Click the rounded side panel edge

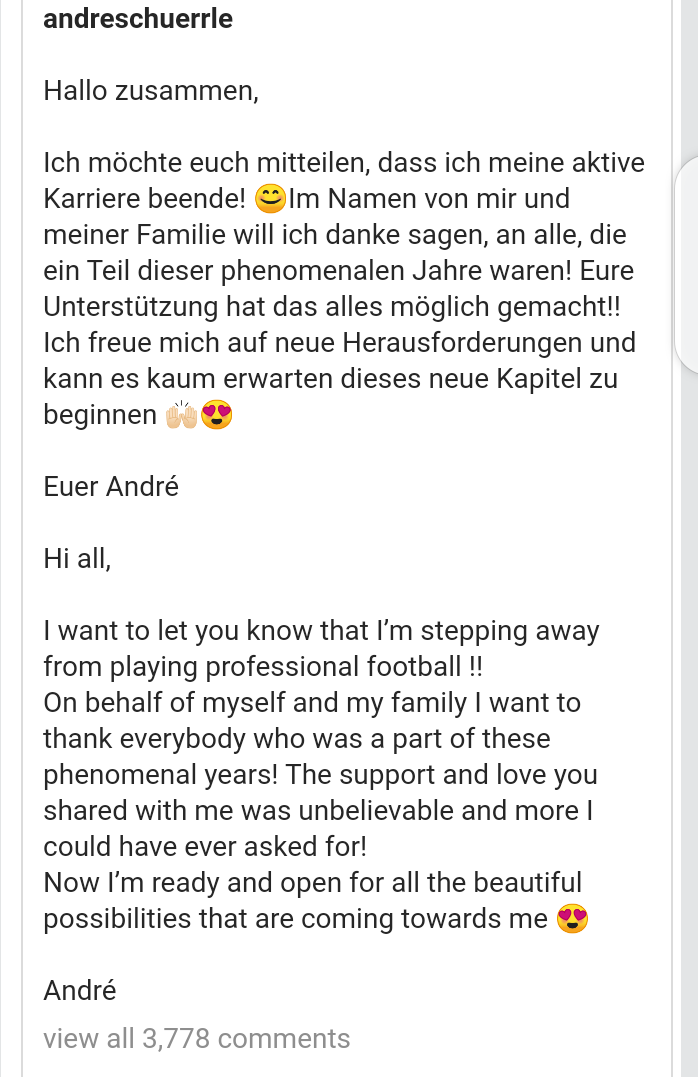[686, 264]
